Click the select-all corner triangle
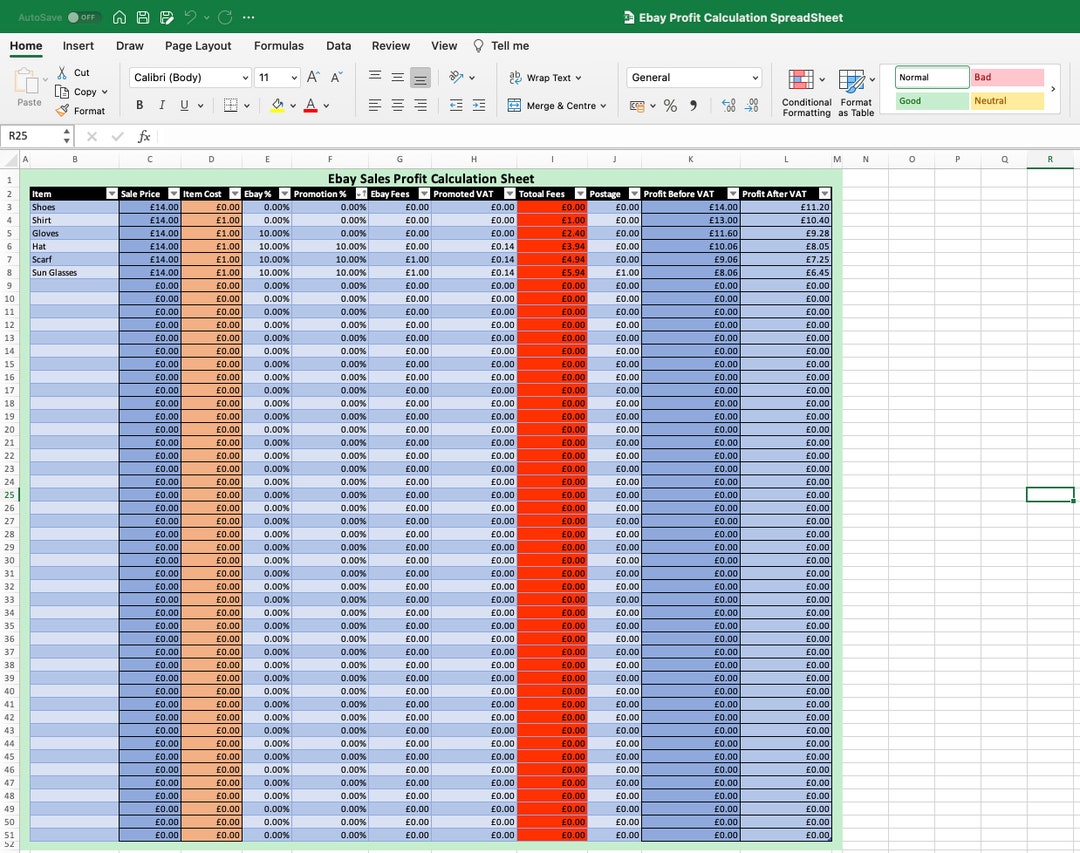1080x853 pixels. [10, 161]
